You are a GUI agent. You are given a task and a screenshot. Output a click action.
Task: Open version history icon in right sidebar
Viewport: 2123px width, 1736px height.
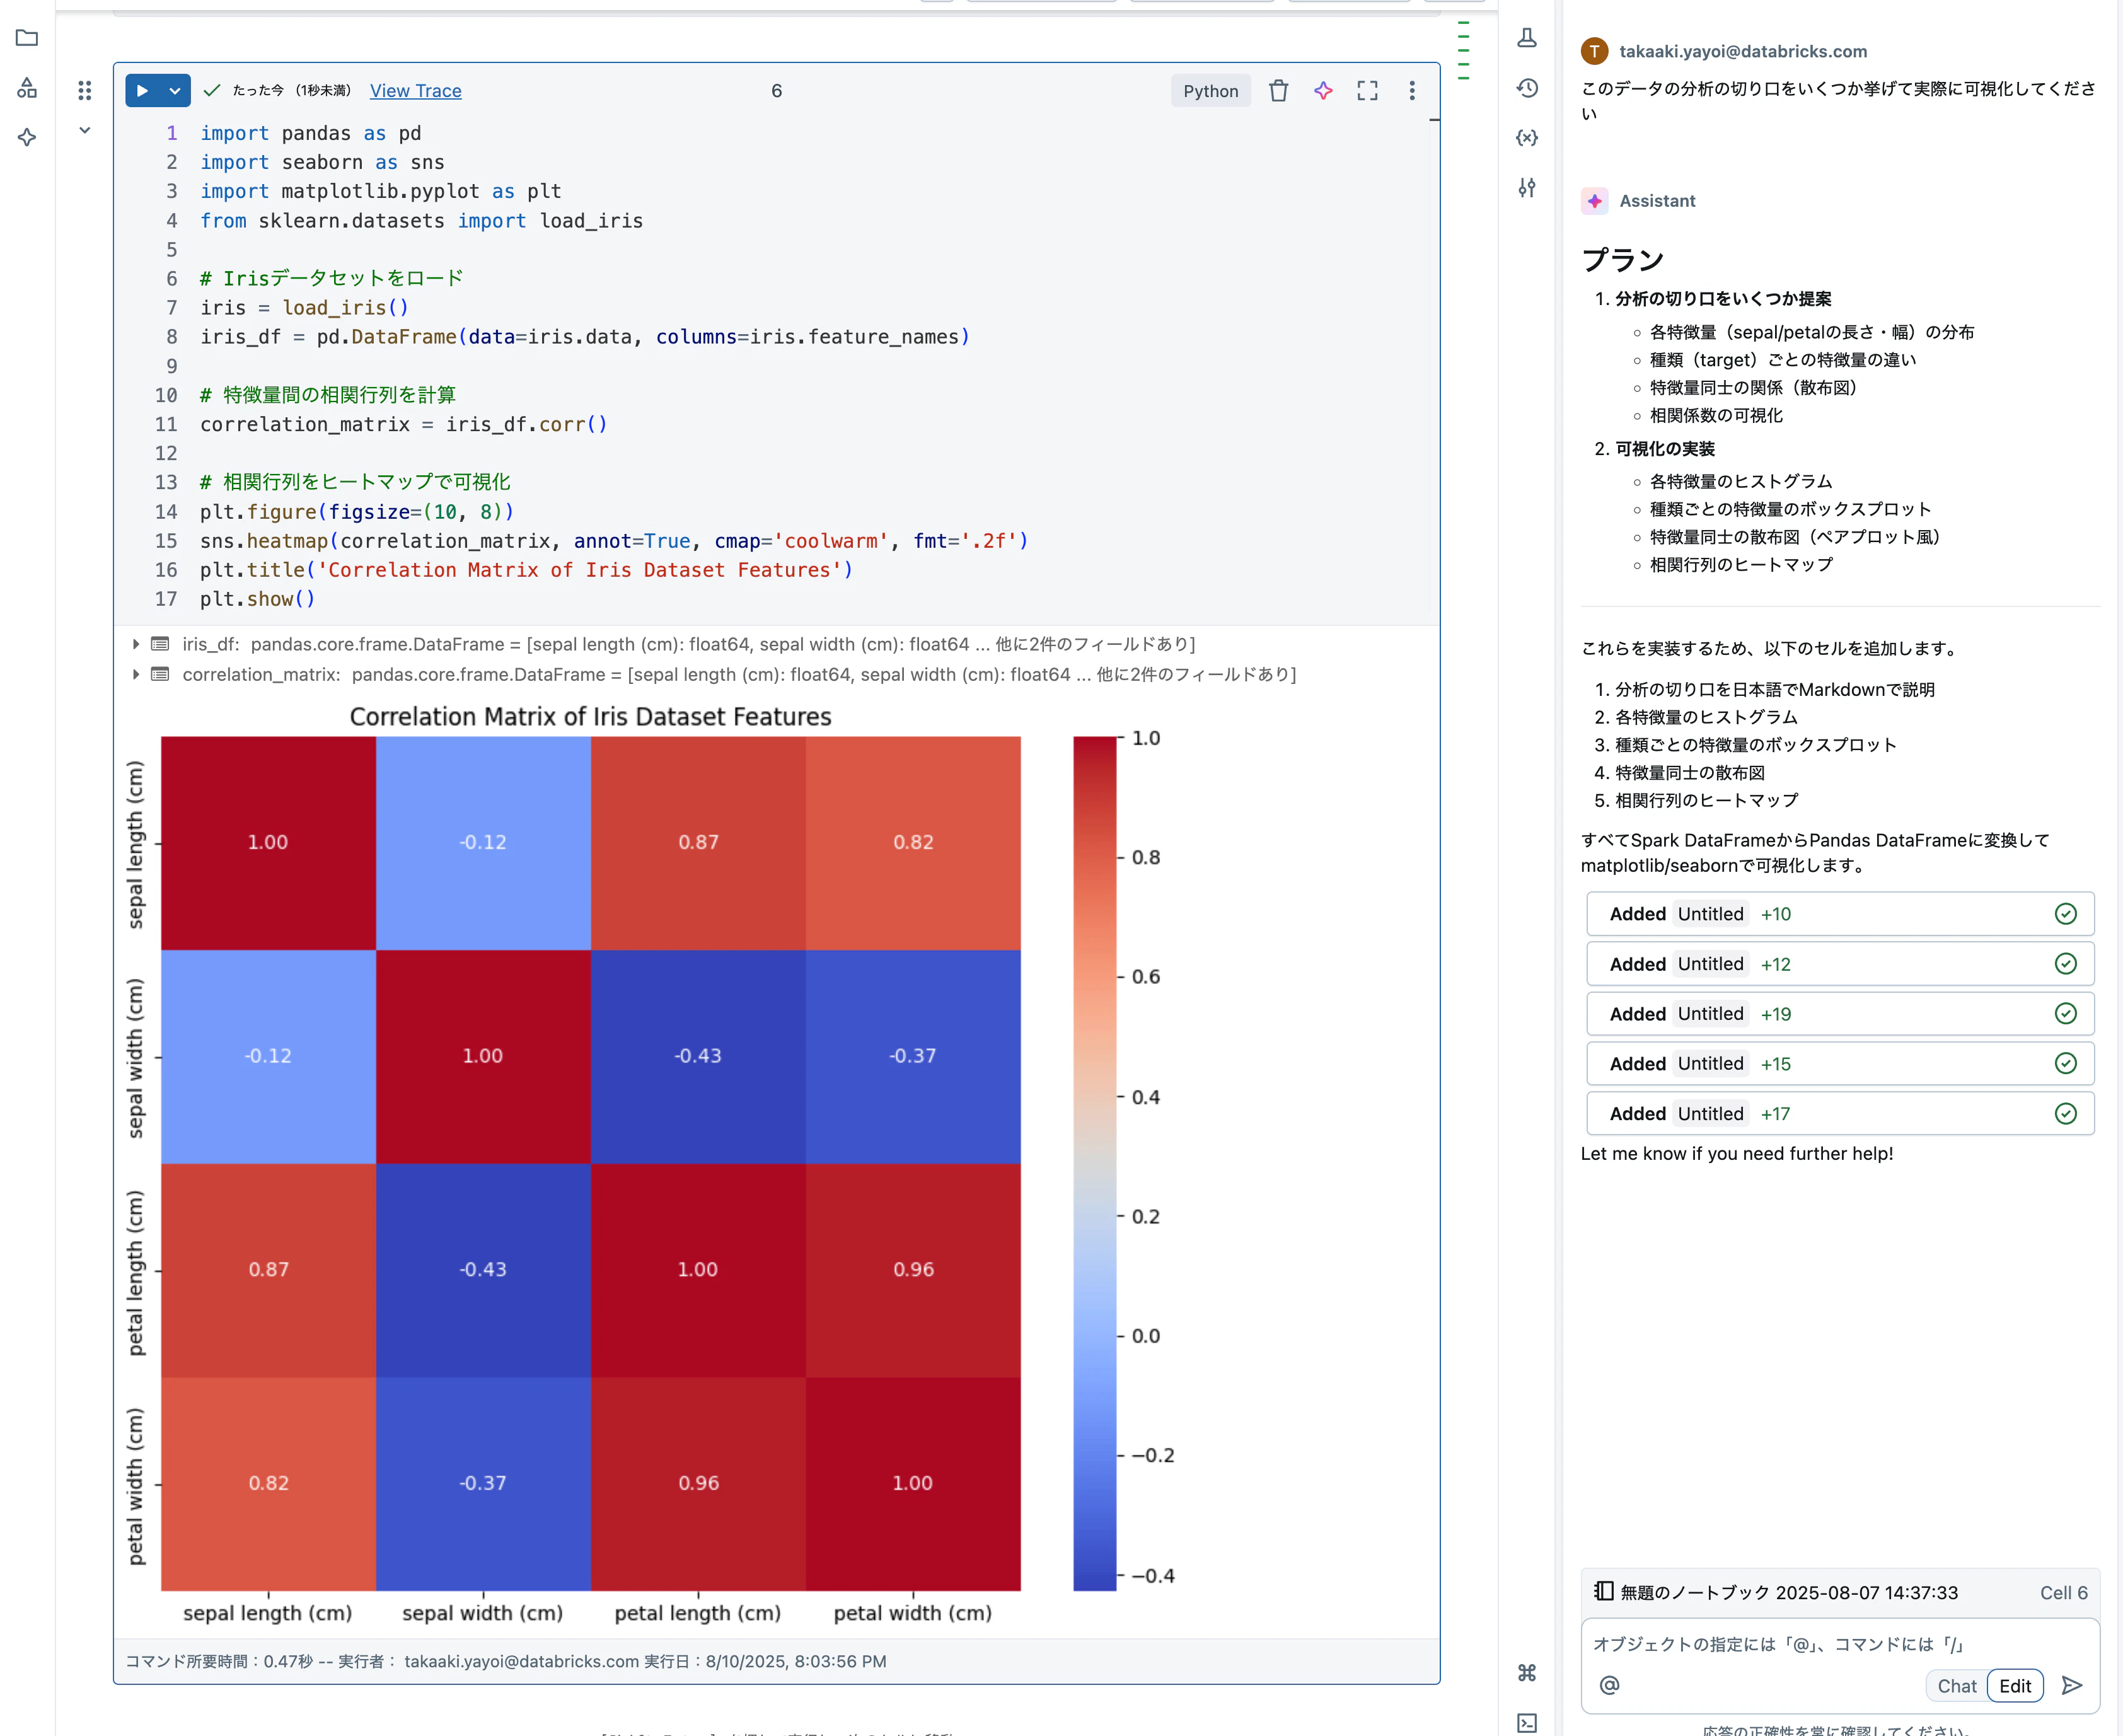1527,88
